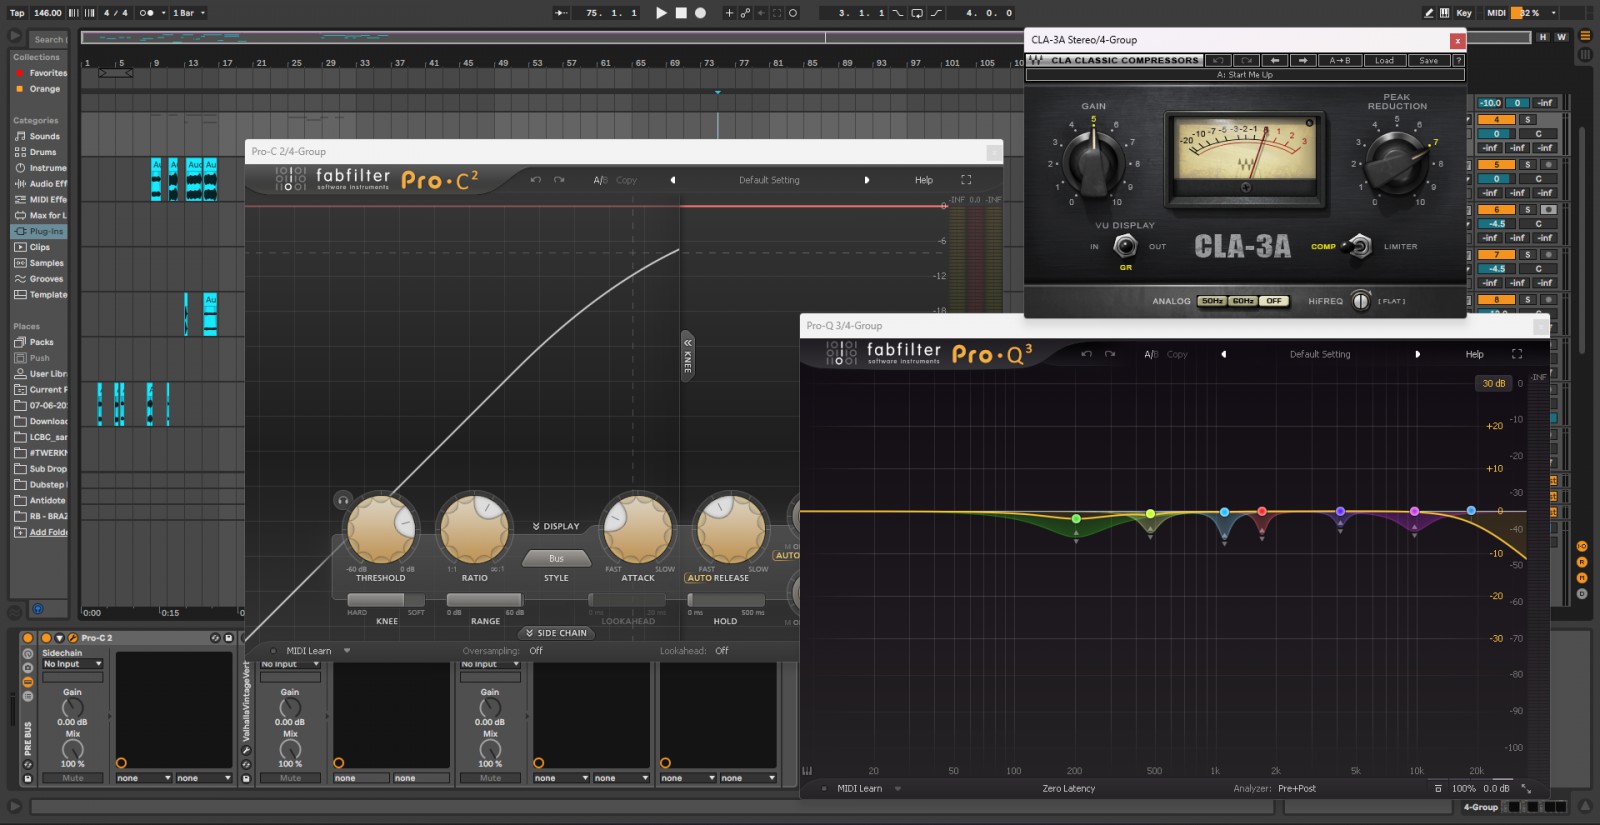This screenshot has height=825, width=1600.
Task: Set CLA-3A Analog to 50Hz
Action: [x=1212, y=301]
